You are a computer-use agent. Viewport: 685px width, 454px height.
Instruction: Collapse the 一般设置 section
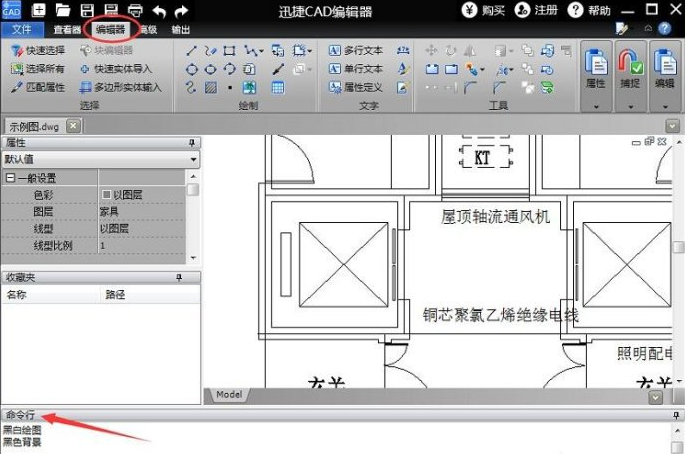(x=10, y=178)
